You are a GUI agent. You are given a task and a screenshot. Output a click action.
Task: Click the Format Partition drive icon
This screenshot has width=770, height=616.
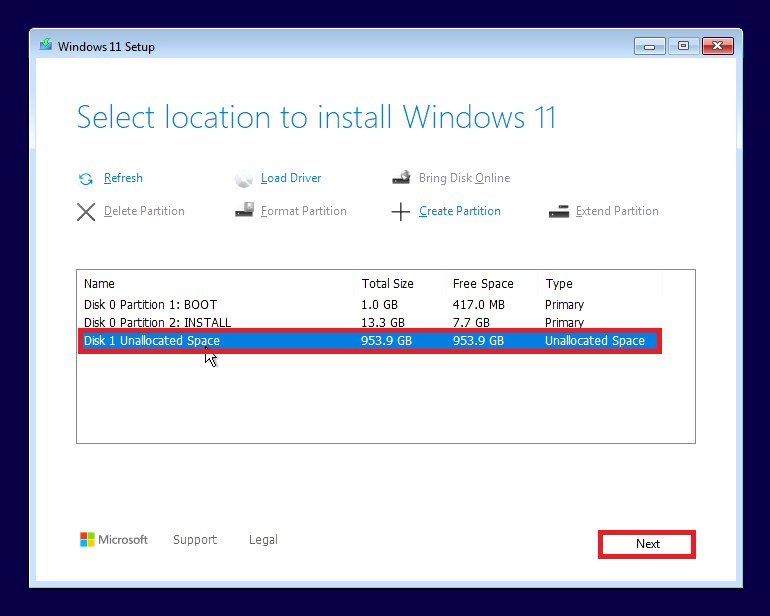tap(244, 210)
